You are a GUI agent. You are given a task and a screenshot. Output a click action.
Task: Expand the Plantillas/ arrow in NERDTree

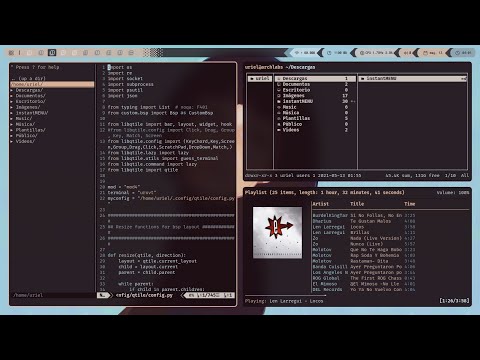[12, 130]
